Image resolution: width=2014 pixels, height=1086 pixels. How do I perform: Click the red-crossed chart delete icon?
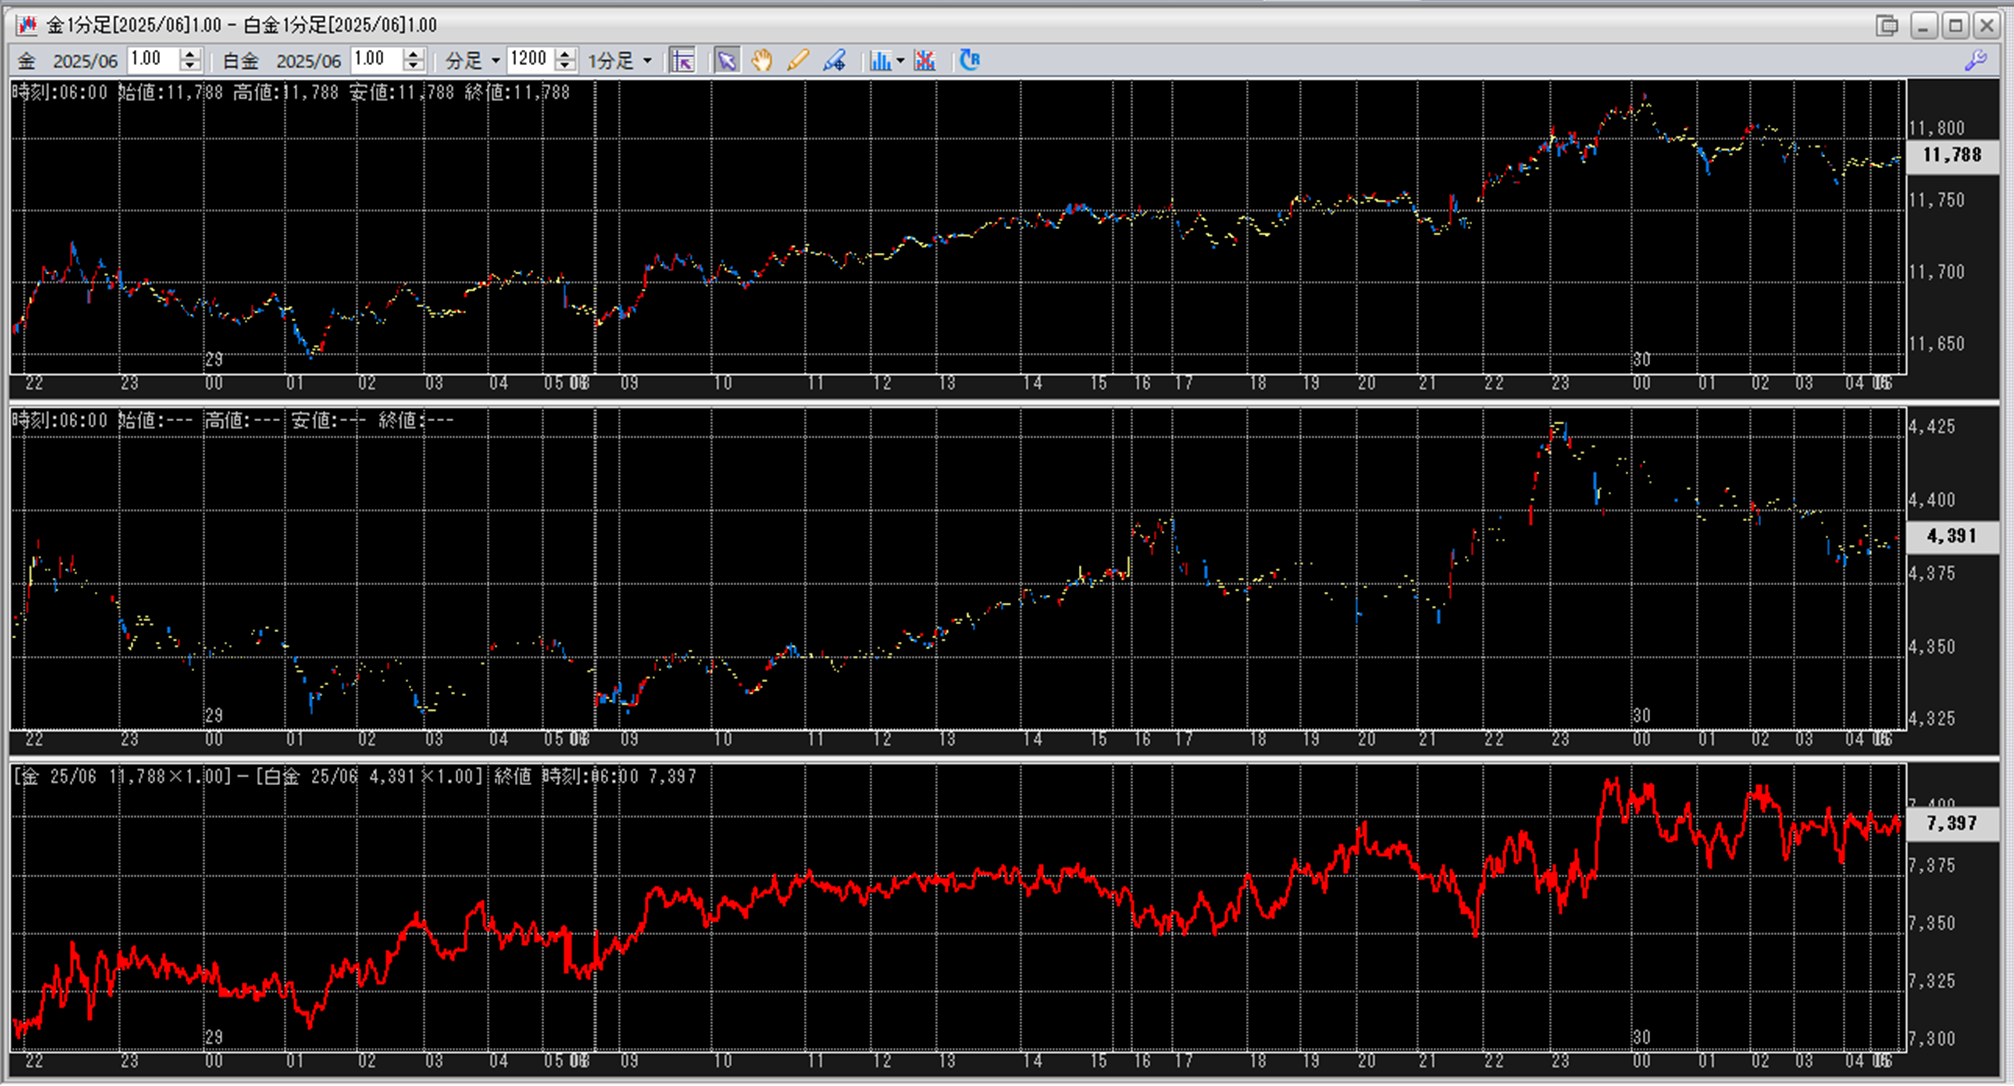click(x=925, y=61)
